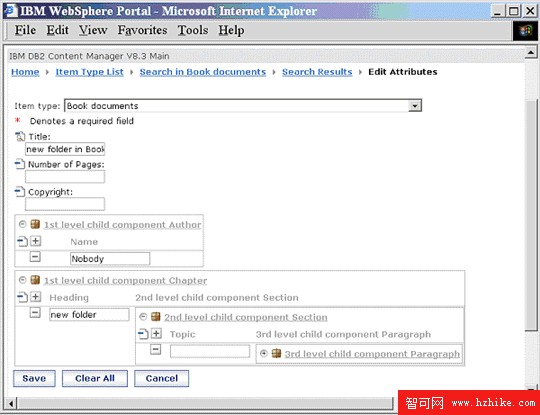Viewport: 540px width, 415px height.
Task: Remove the 'new folder' chapter row
Action: click(35, 313)
